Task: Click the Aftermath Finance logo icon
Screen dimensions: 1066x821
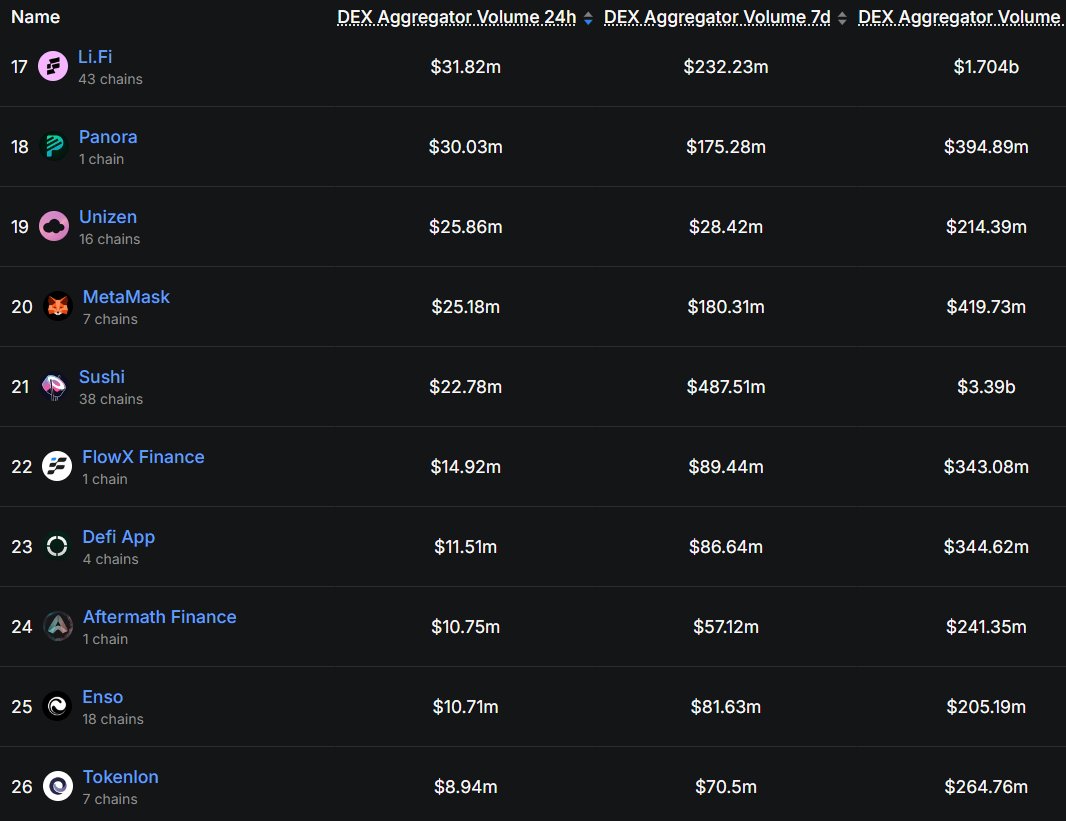Action: click(x=58, y=626)
